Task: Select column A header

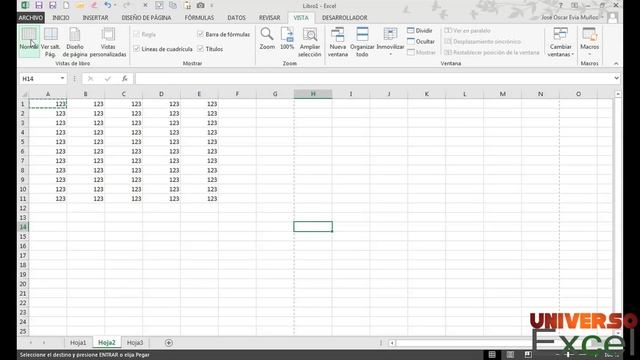Action: [x=48, y=94]
